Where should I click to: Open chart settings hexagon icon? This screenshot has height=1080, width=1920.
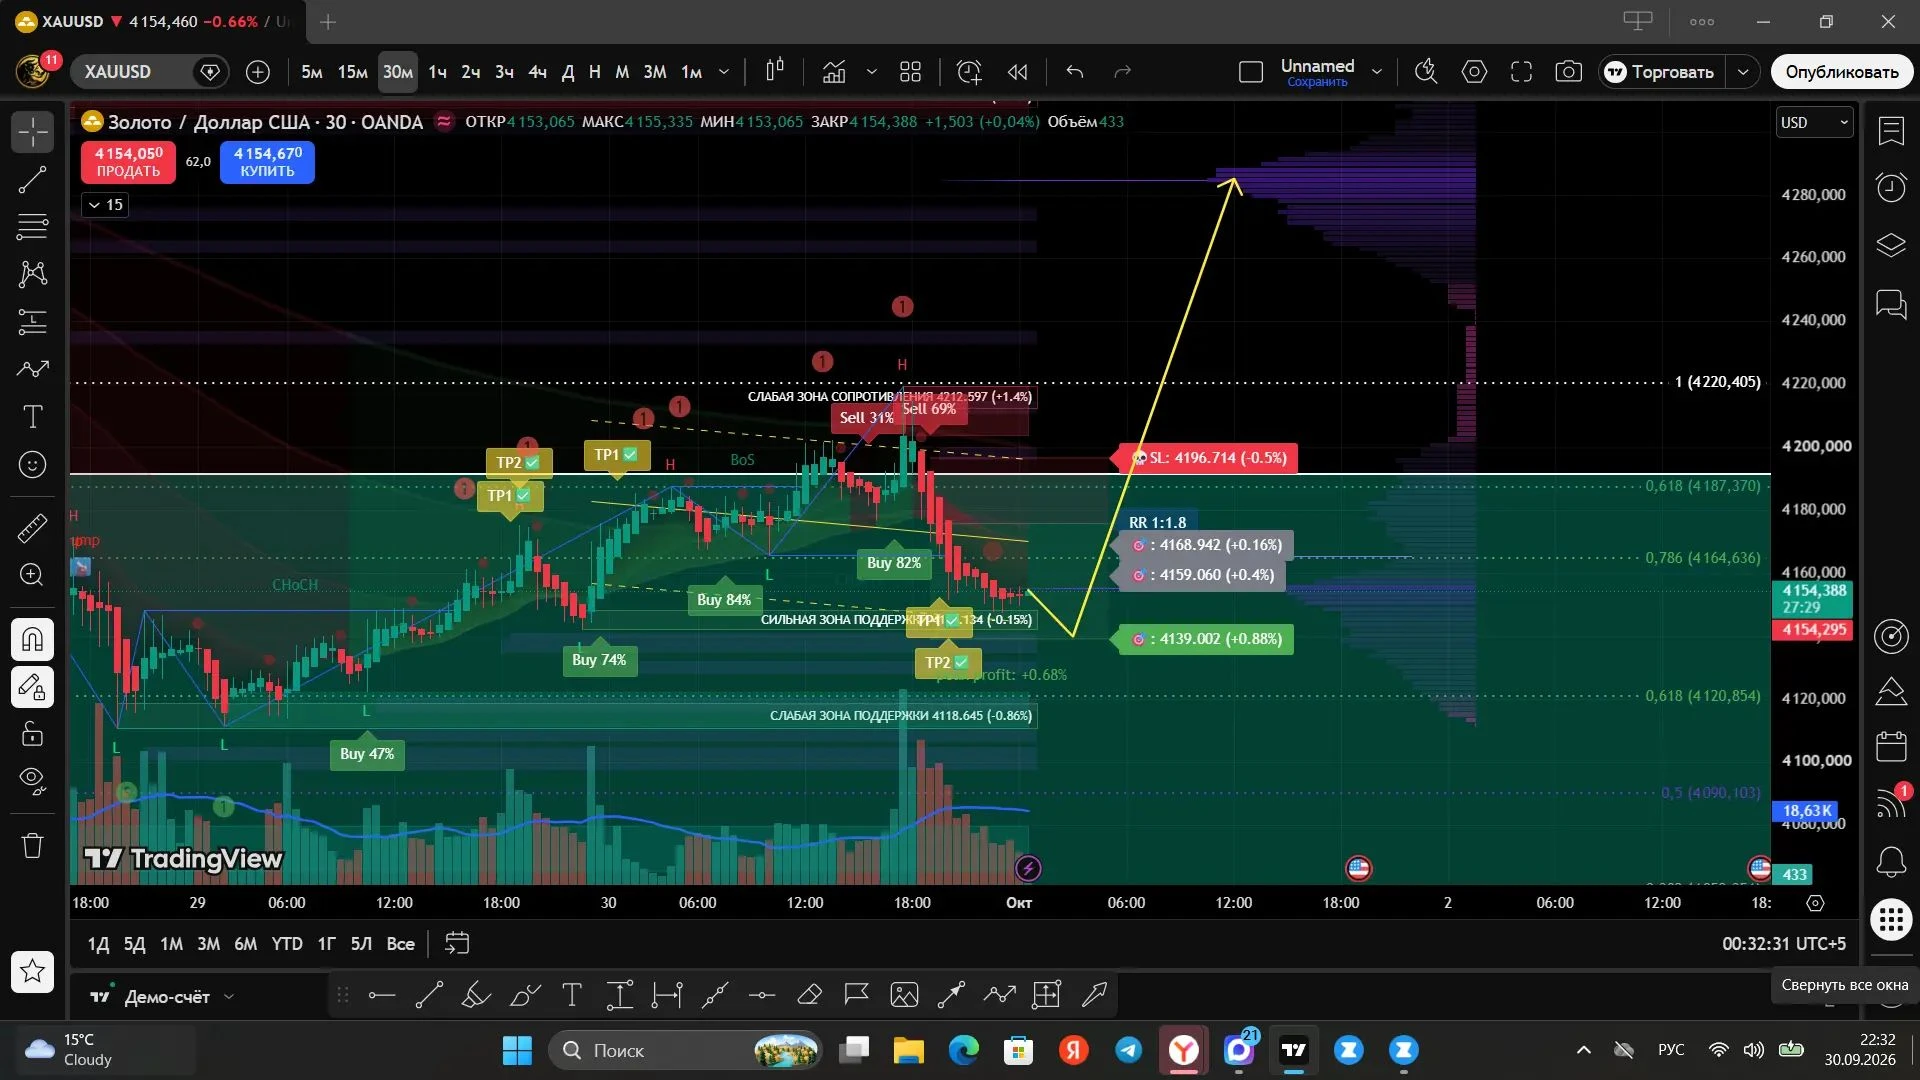(1474, 72)
